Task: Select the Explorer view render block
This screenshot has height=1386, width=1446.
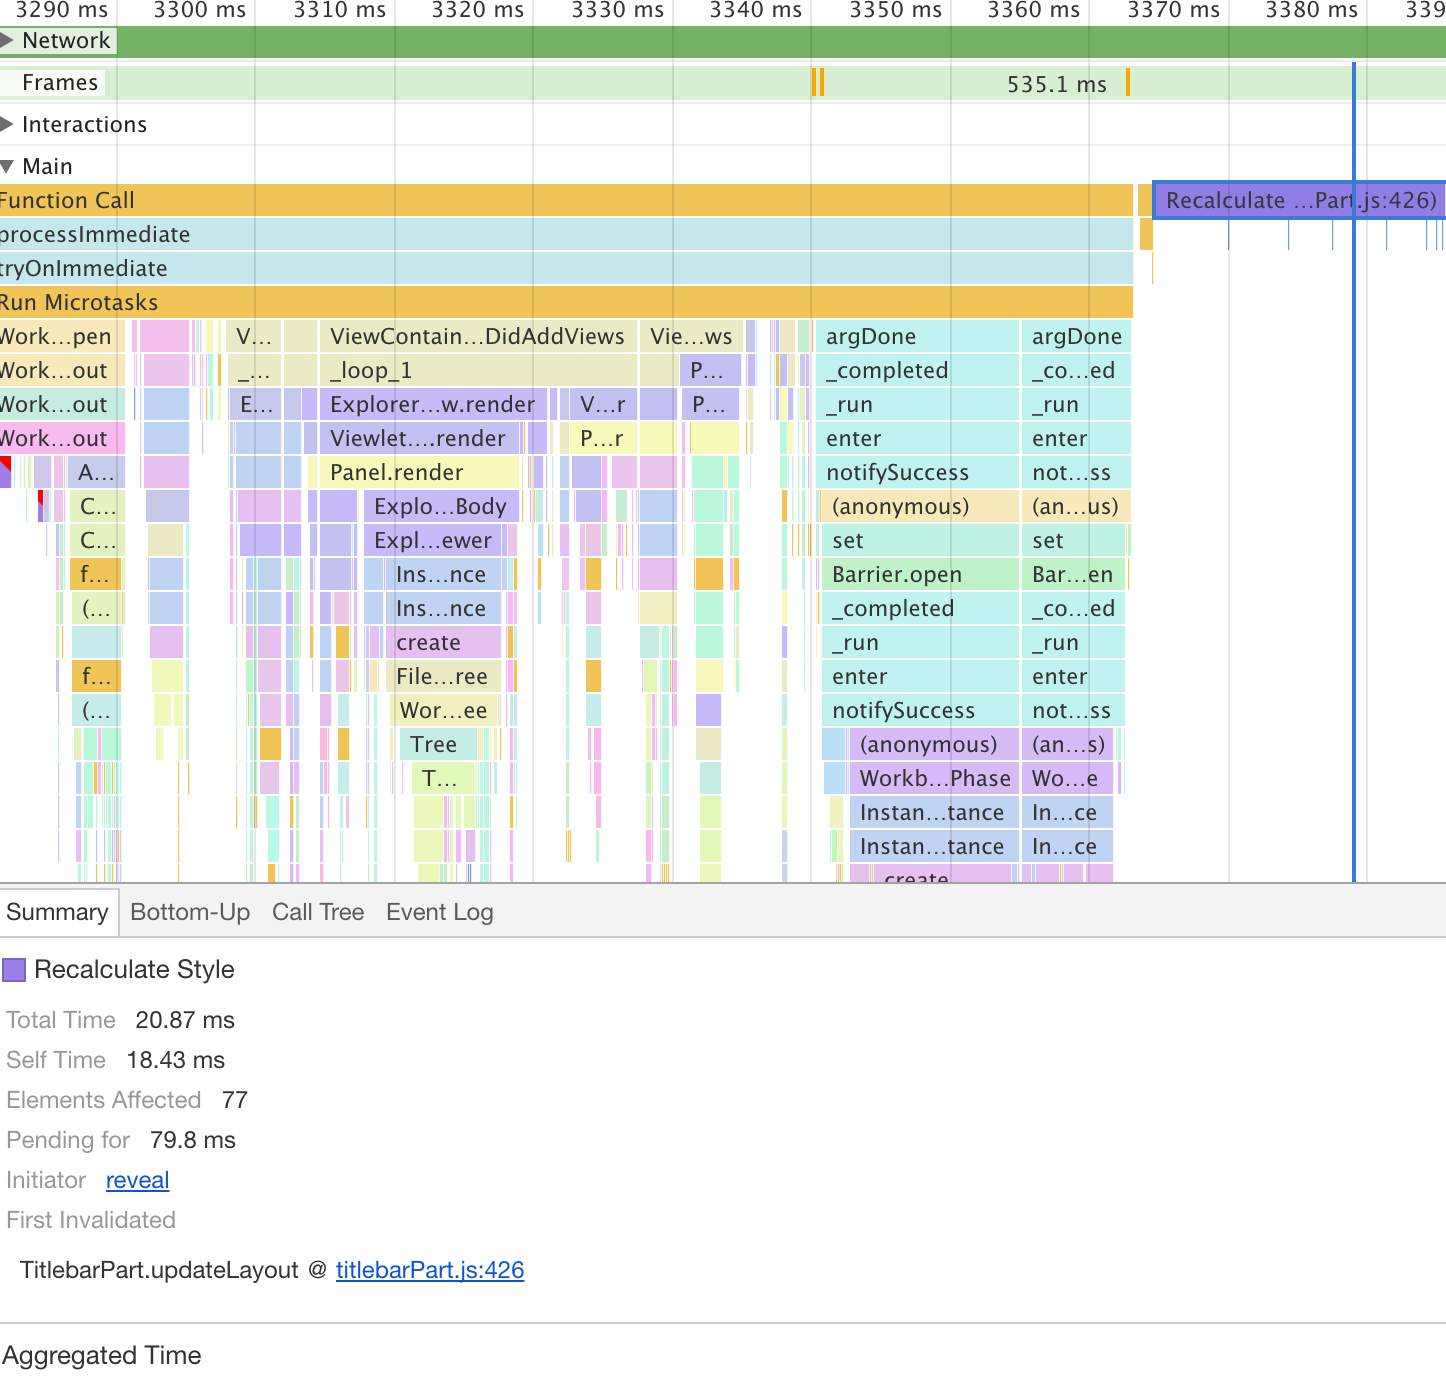Action: (x=430, y=404)
